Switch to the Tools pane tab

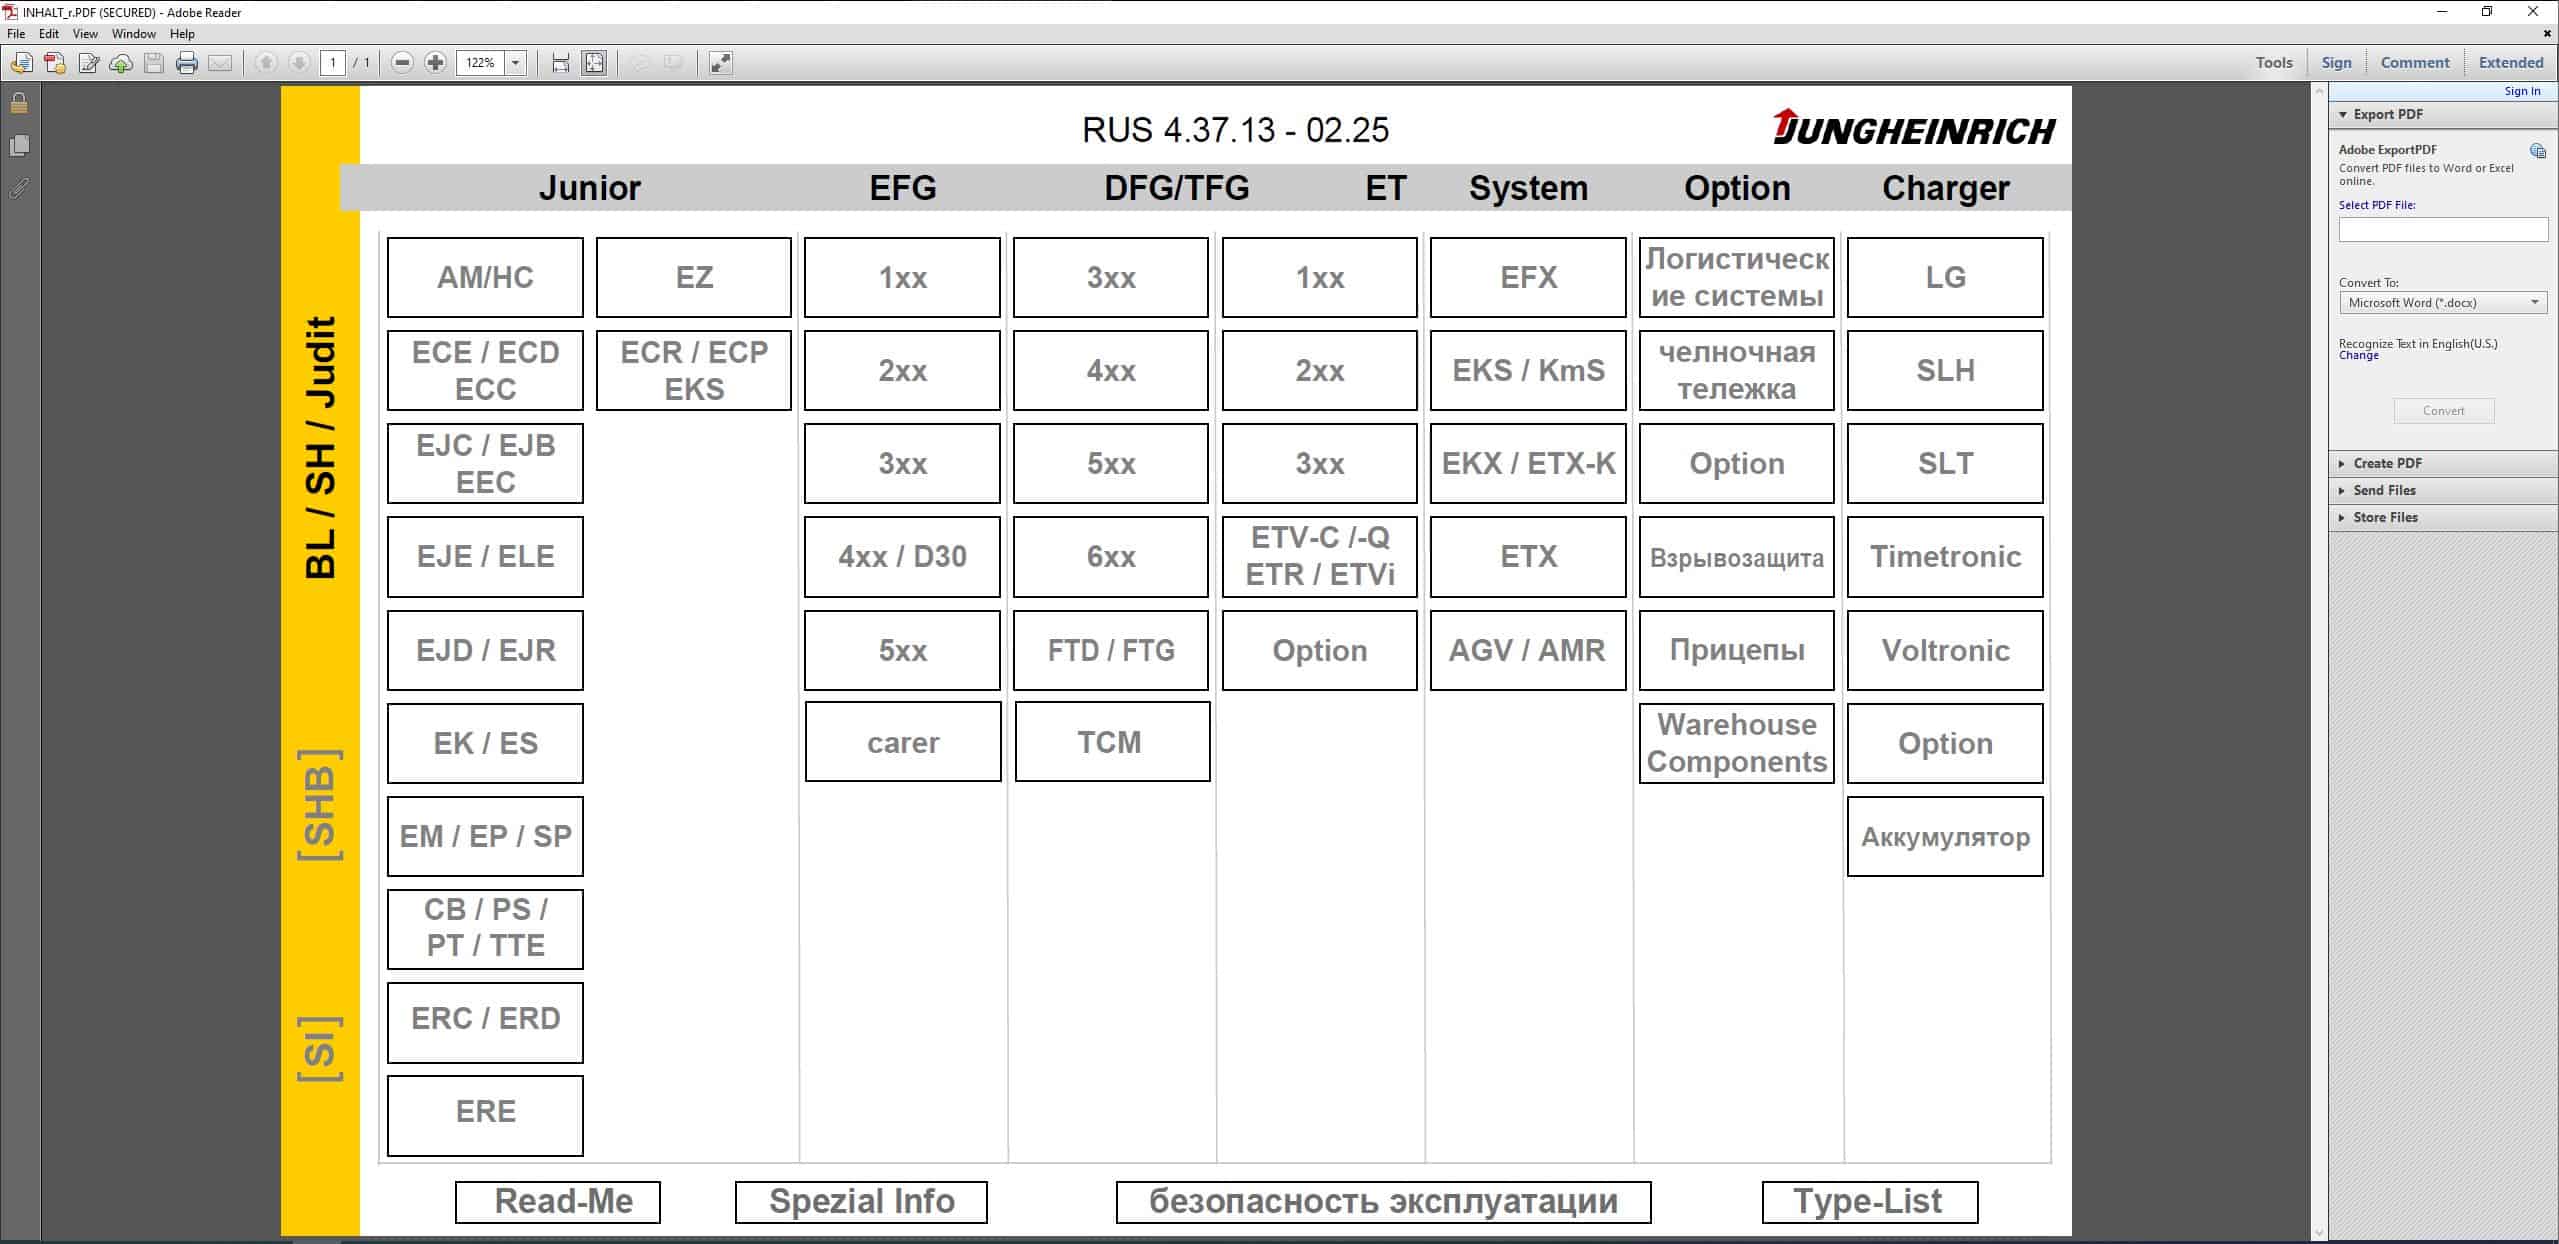2273,63
